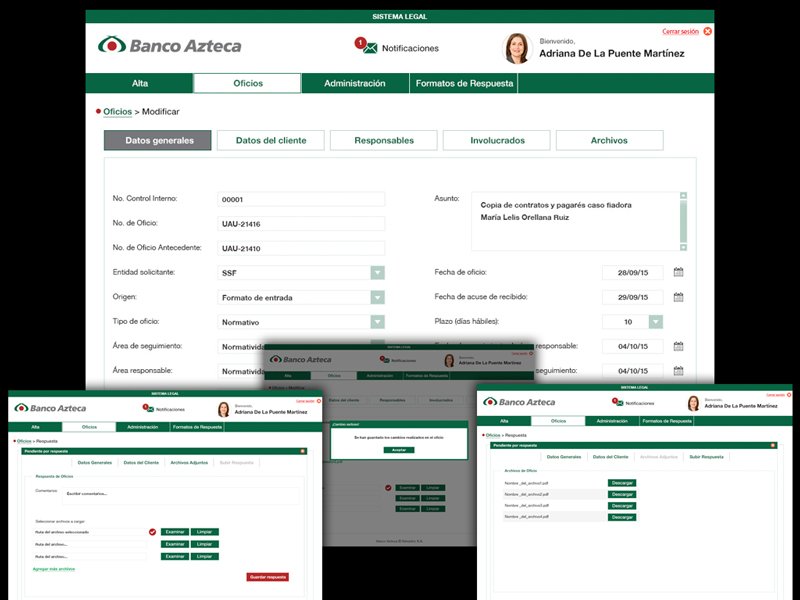This screenshot has width=800, height=600.
Task: Click the user avatar photo in the main window
Action: (517, 48)
